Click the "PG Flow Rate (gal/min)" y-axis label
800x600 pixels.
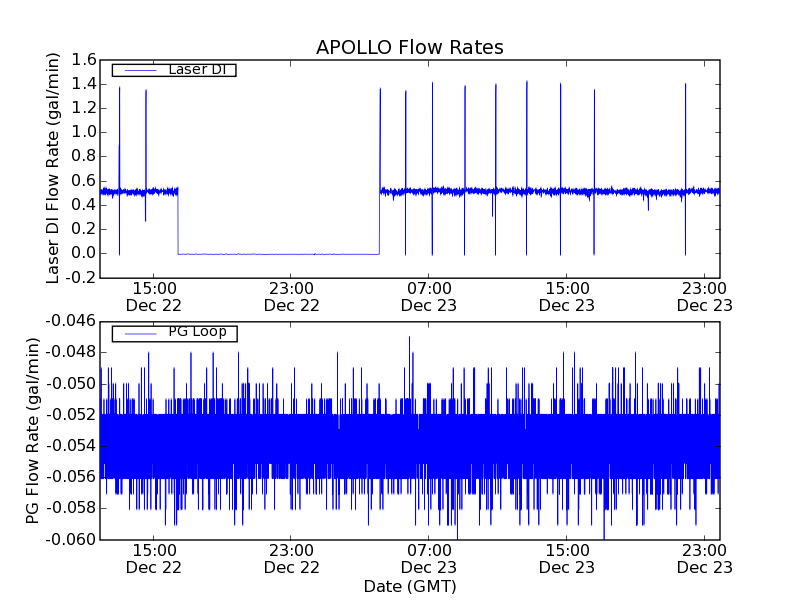[x=33, y=430]
